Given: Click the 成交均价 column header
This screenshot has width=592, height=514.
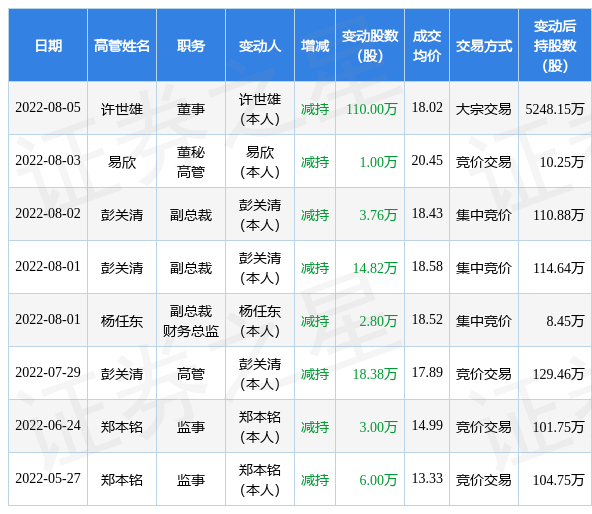Looking at the screenshot, I should [427, 46].
